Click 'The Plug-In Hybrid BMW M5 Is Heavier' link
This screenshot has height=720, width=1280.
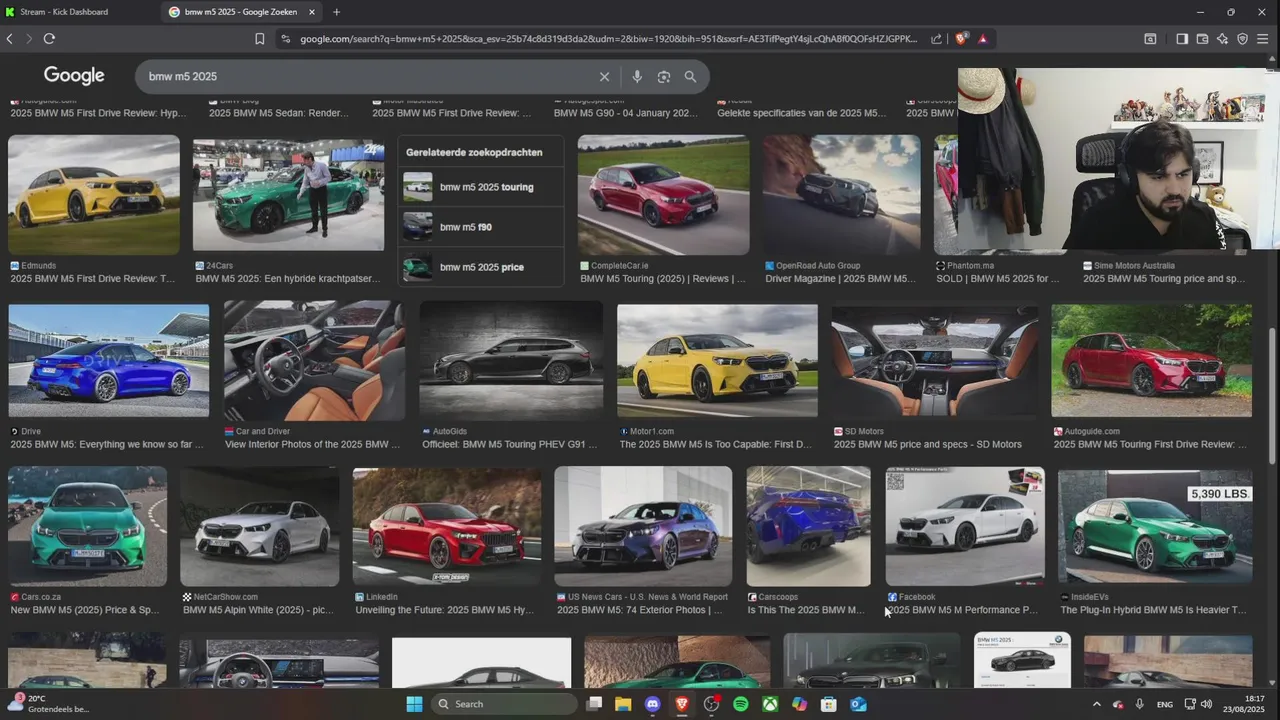[1153, 610]
